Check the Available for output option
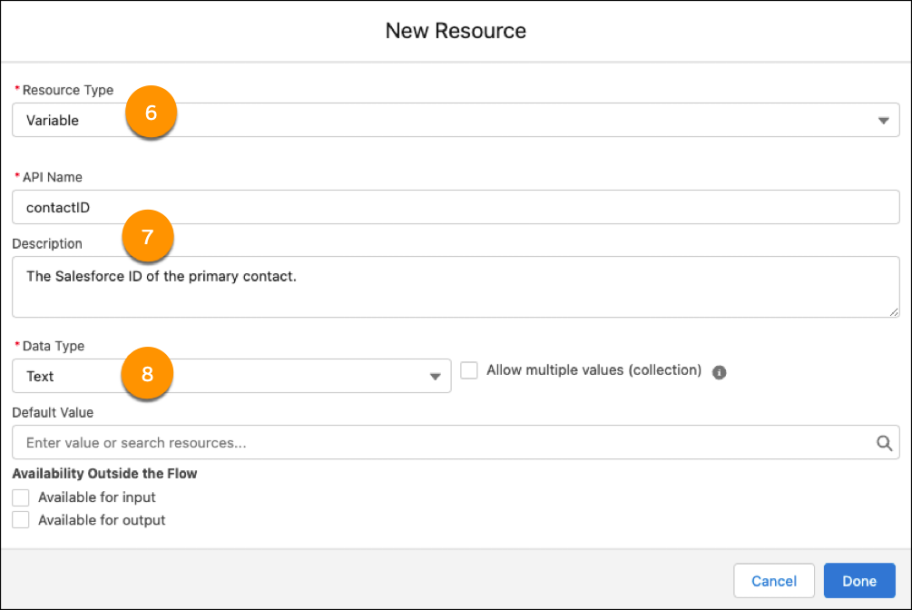The height and width of the screenshot is (610, 912). (20, 519)
